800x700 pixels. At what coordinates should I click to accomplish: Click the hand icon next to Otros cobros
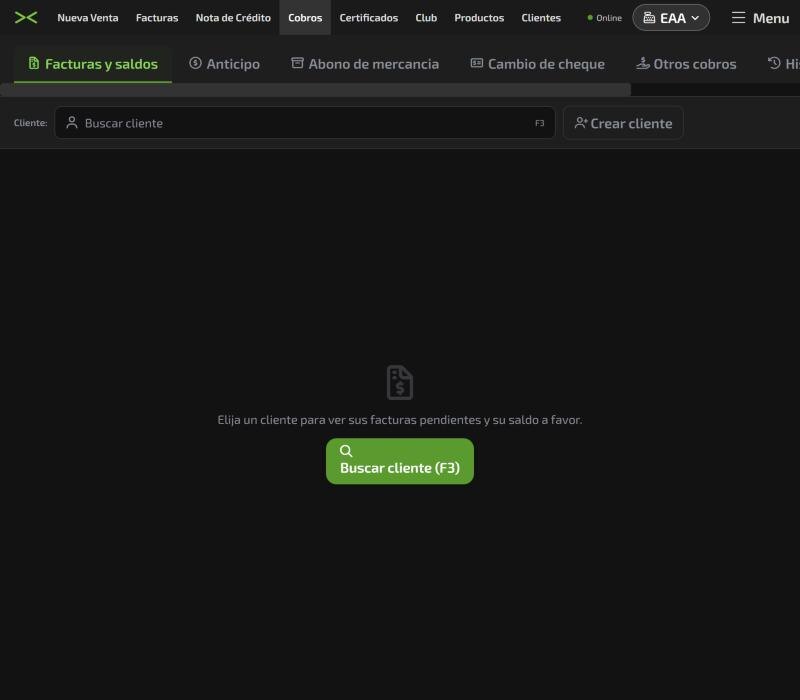point(642,63)
